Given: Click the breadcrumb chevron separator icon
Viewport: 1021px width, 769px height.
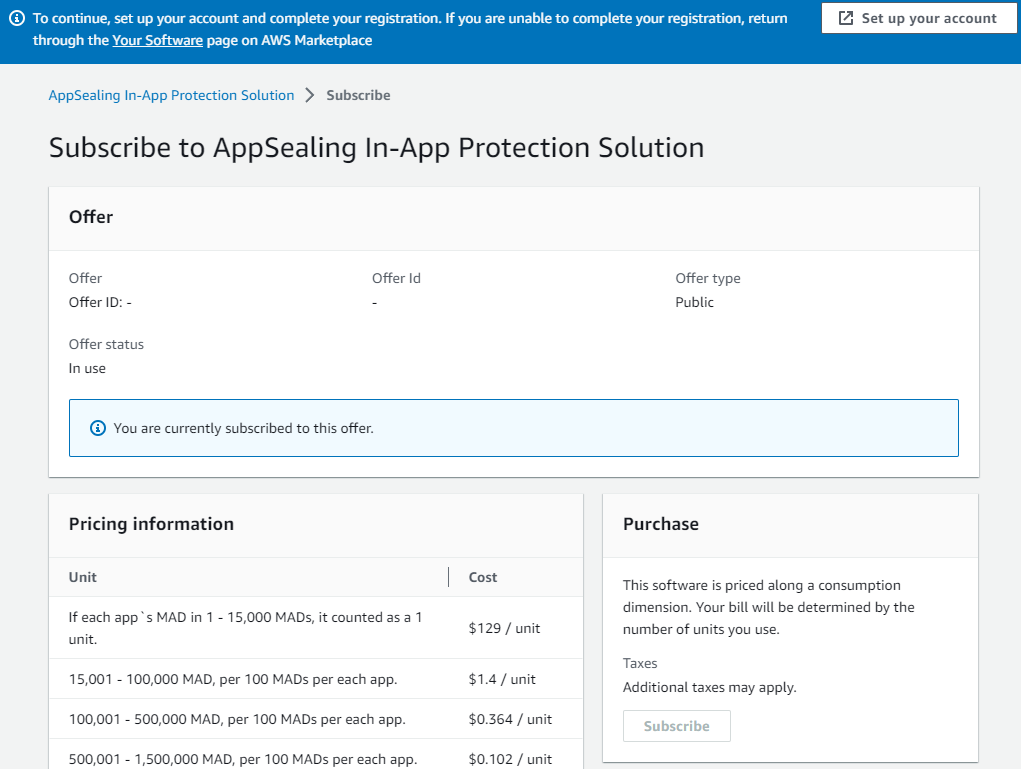Looking at the screenshot, I should (310, 95).
